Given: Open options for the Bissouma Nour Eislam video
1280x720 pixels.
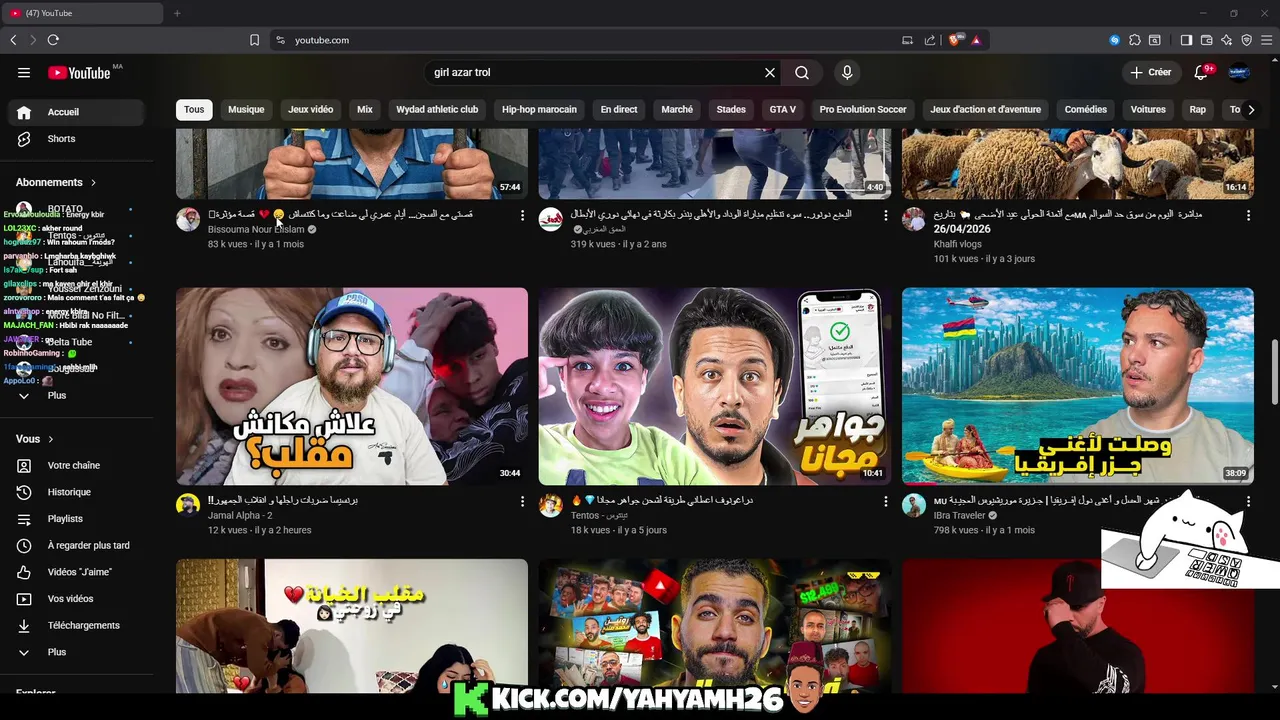Looking at the screenshot, I should click(522, 215).
